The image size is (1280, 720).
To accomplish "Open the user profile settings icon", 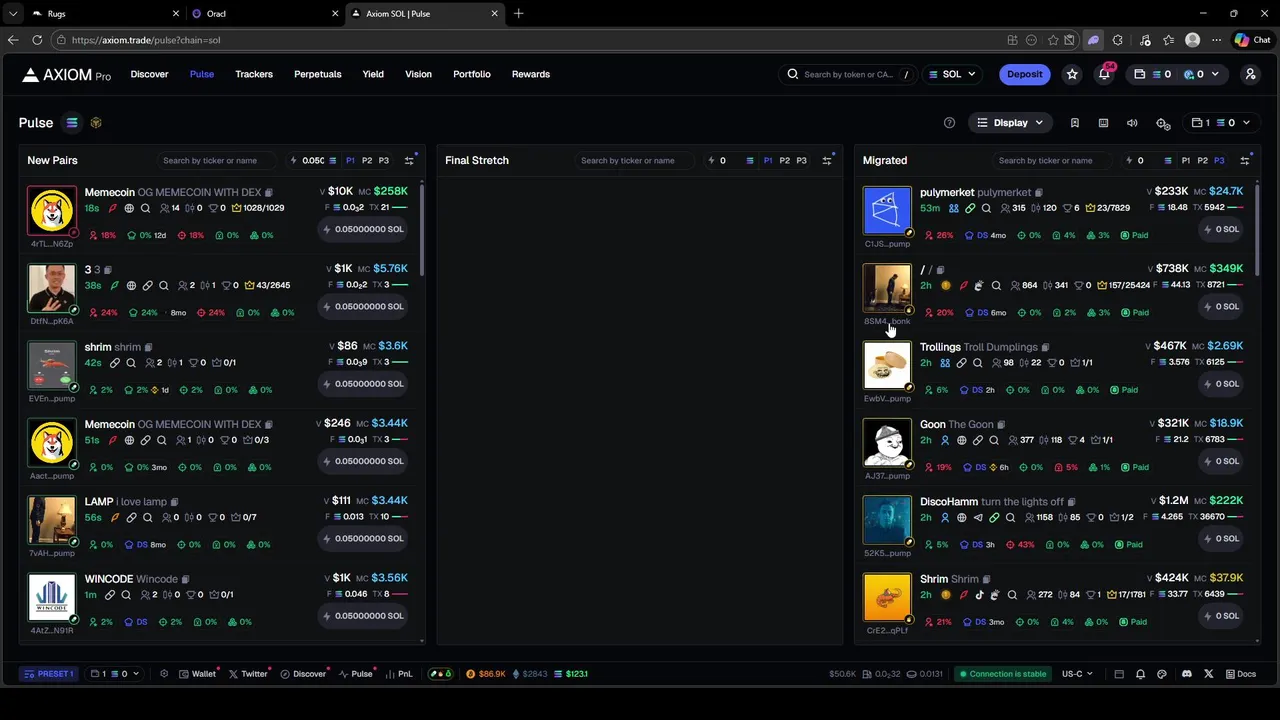I will (1250, 74).
